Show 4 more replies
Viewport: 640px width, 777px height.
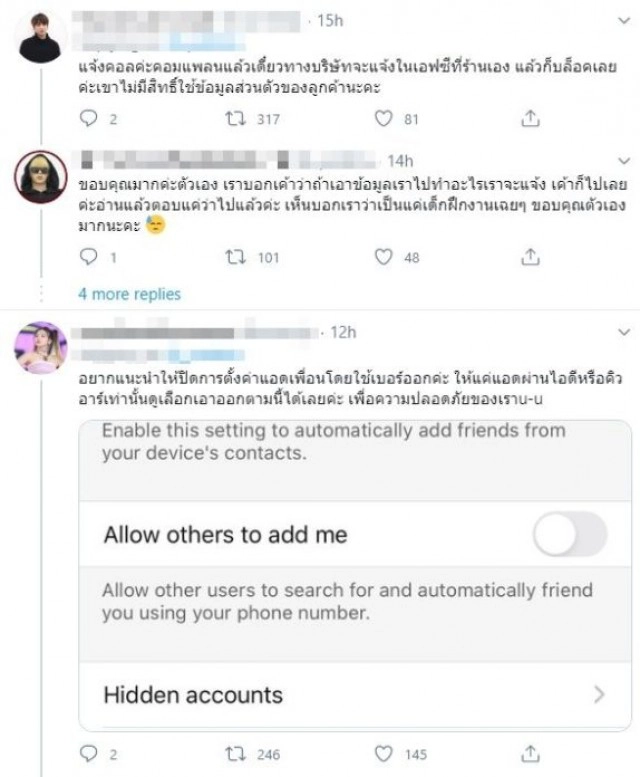tap(130, 294)
